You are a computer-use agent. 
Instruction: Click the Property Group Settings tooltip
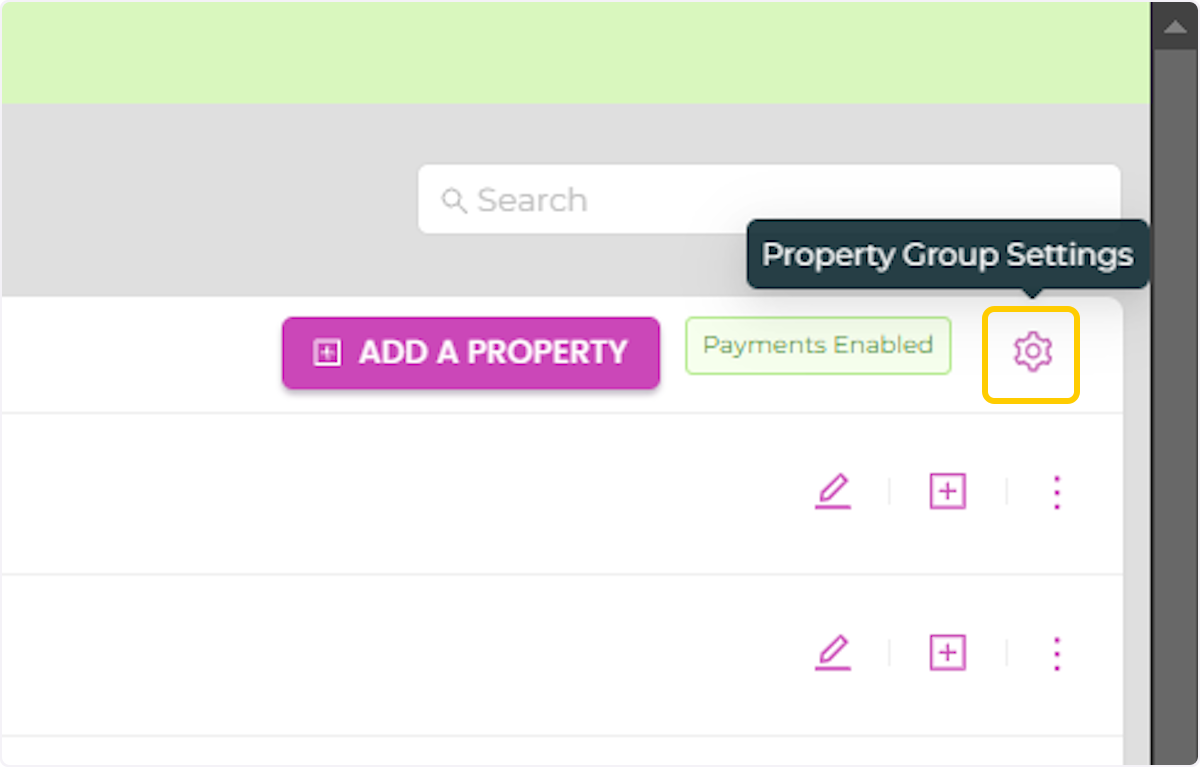point(947,255)
